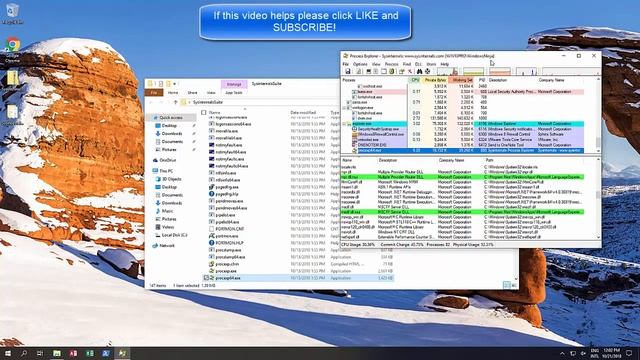
Task: Show hidden icons chevron in system tray
Action: [x=562, y=353]
